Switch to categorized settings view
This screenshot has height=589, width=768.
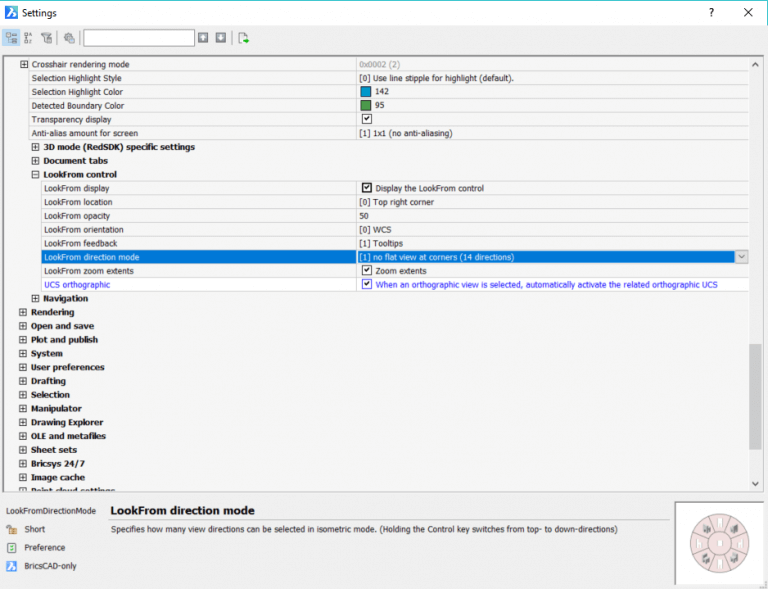point(11,38)
